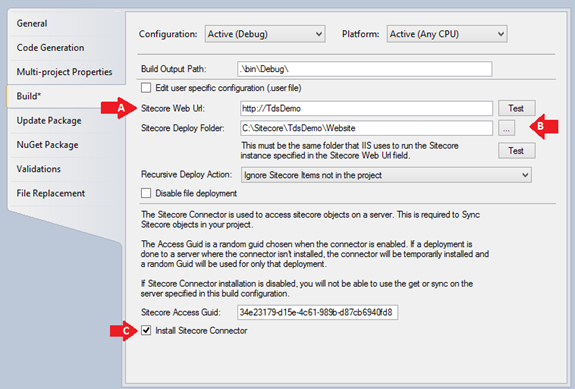
Task: Click the 'Platform:' label
Action: (360, 34)
